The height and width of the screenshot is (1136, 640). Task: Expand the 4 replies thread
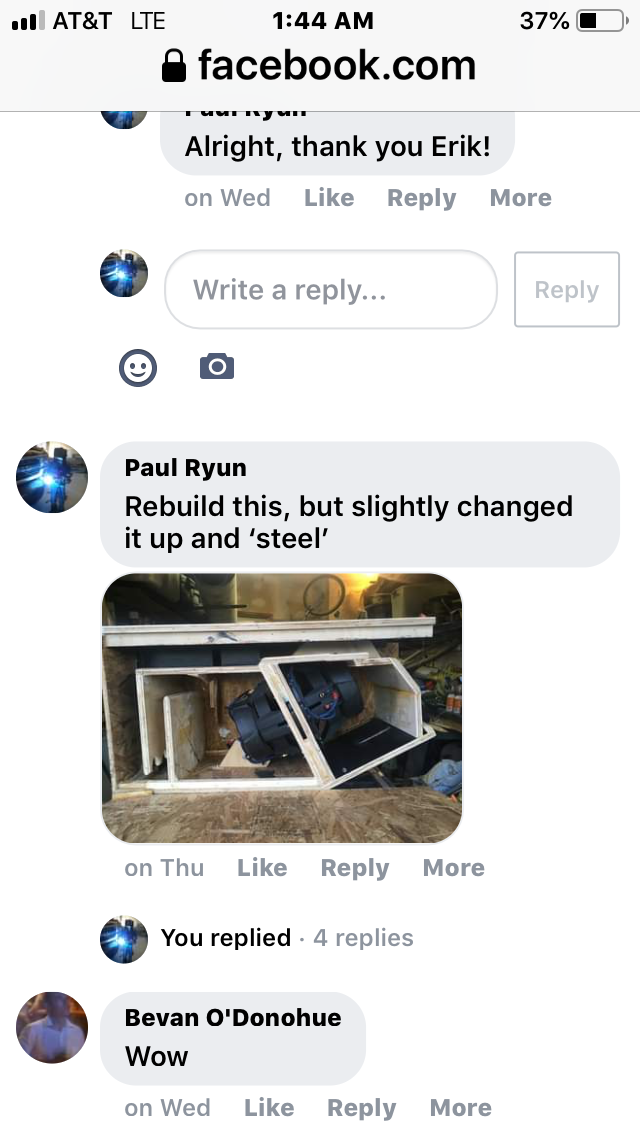tap(363, 937)
